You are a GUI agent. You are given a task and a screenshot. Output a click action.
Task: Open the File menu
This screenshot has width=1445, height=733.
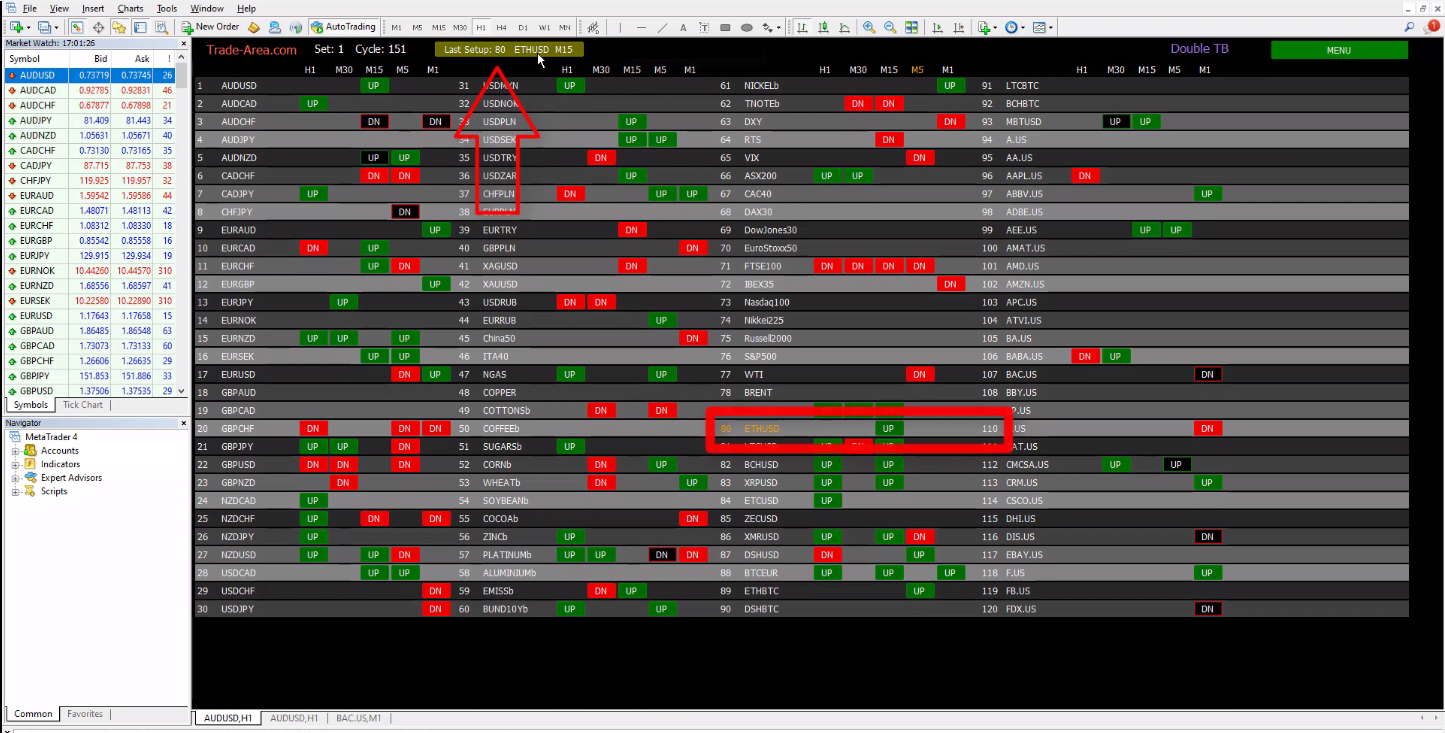(x=30, y=8)
